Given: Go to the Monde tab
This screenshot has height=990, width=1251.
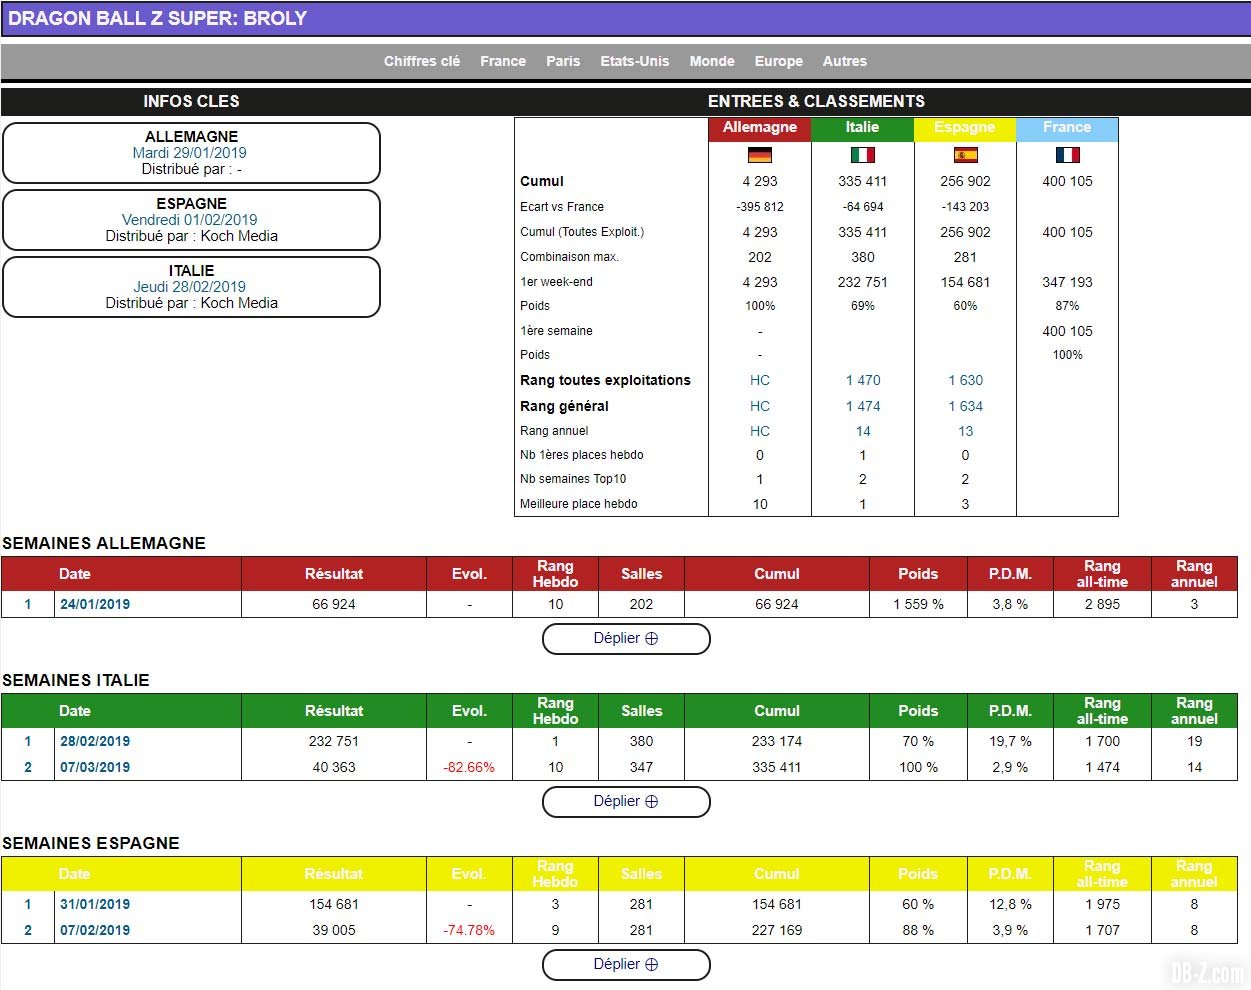Looking at the screenshot, I should coord(712,61).
